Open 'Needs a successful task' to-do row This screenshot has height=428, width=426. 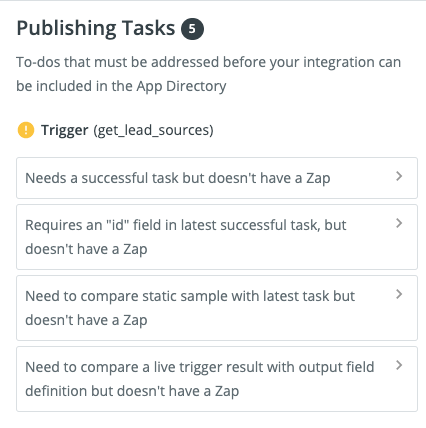(217, 178)
